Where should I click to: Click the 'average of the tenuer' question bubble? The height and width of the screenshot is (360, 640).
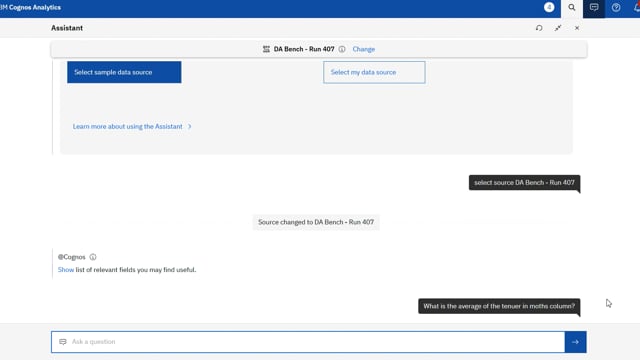tap(499, 306)
